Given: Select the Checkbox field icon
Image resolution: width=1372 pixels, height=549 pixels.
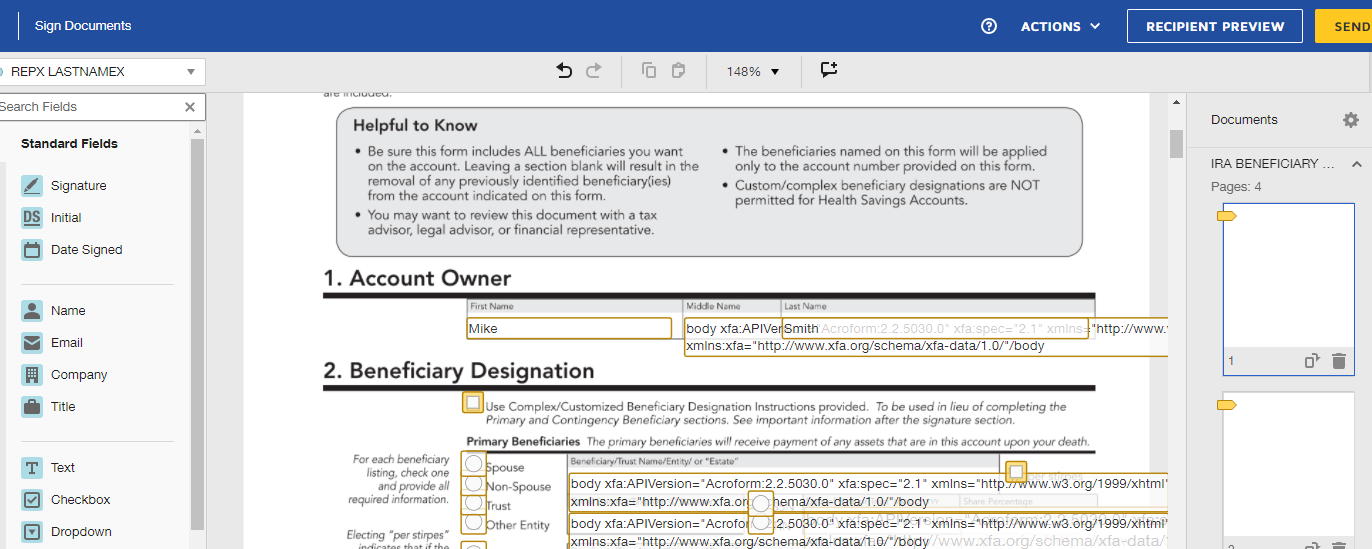Looking at the screenshot, I should pos(32,500).
